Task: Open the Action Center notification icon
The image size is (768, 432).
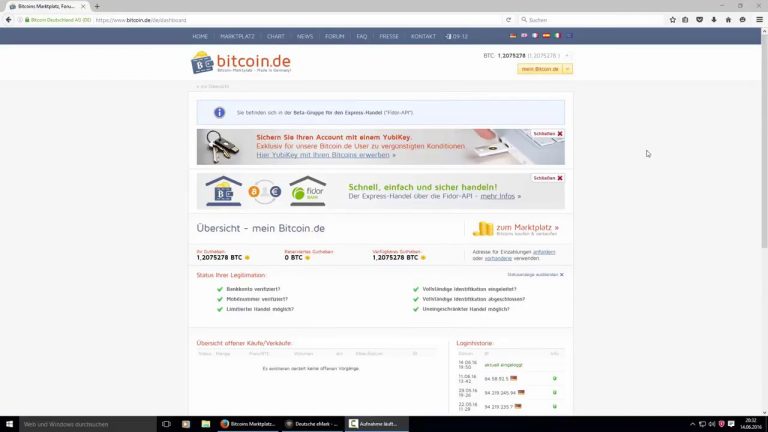Action: coord(731,424)
